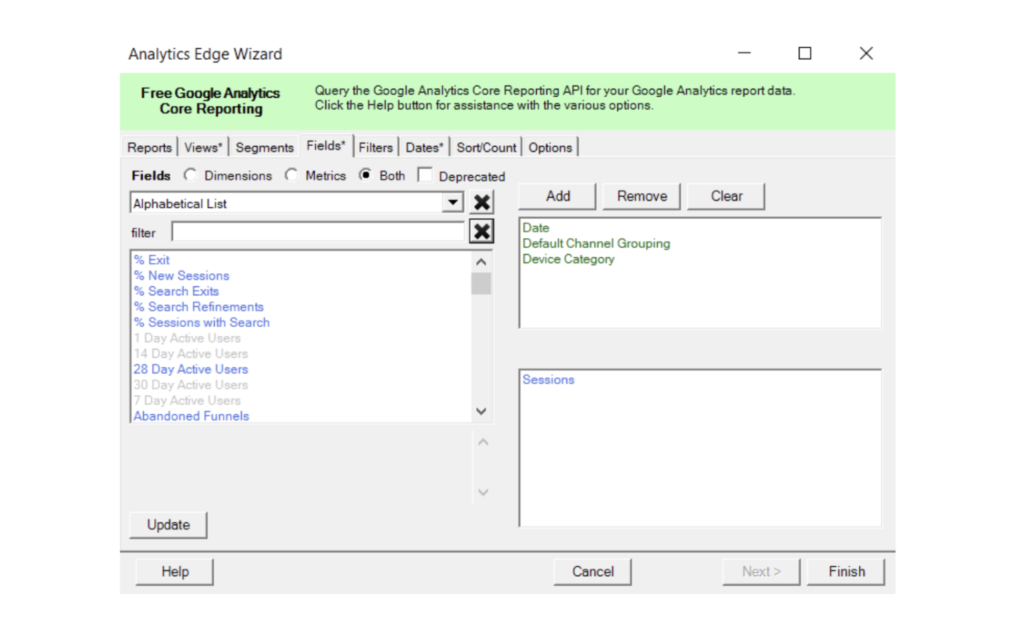Click in the filter text field
1024x636 pixels.
(317, 232)
